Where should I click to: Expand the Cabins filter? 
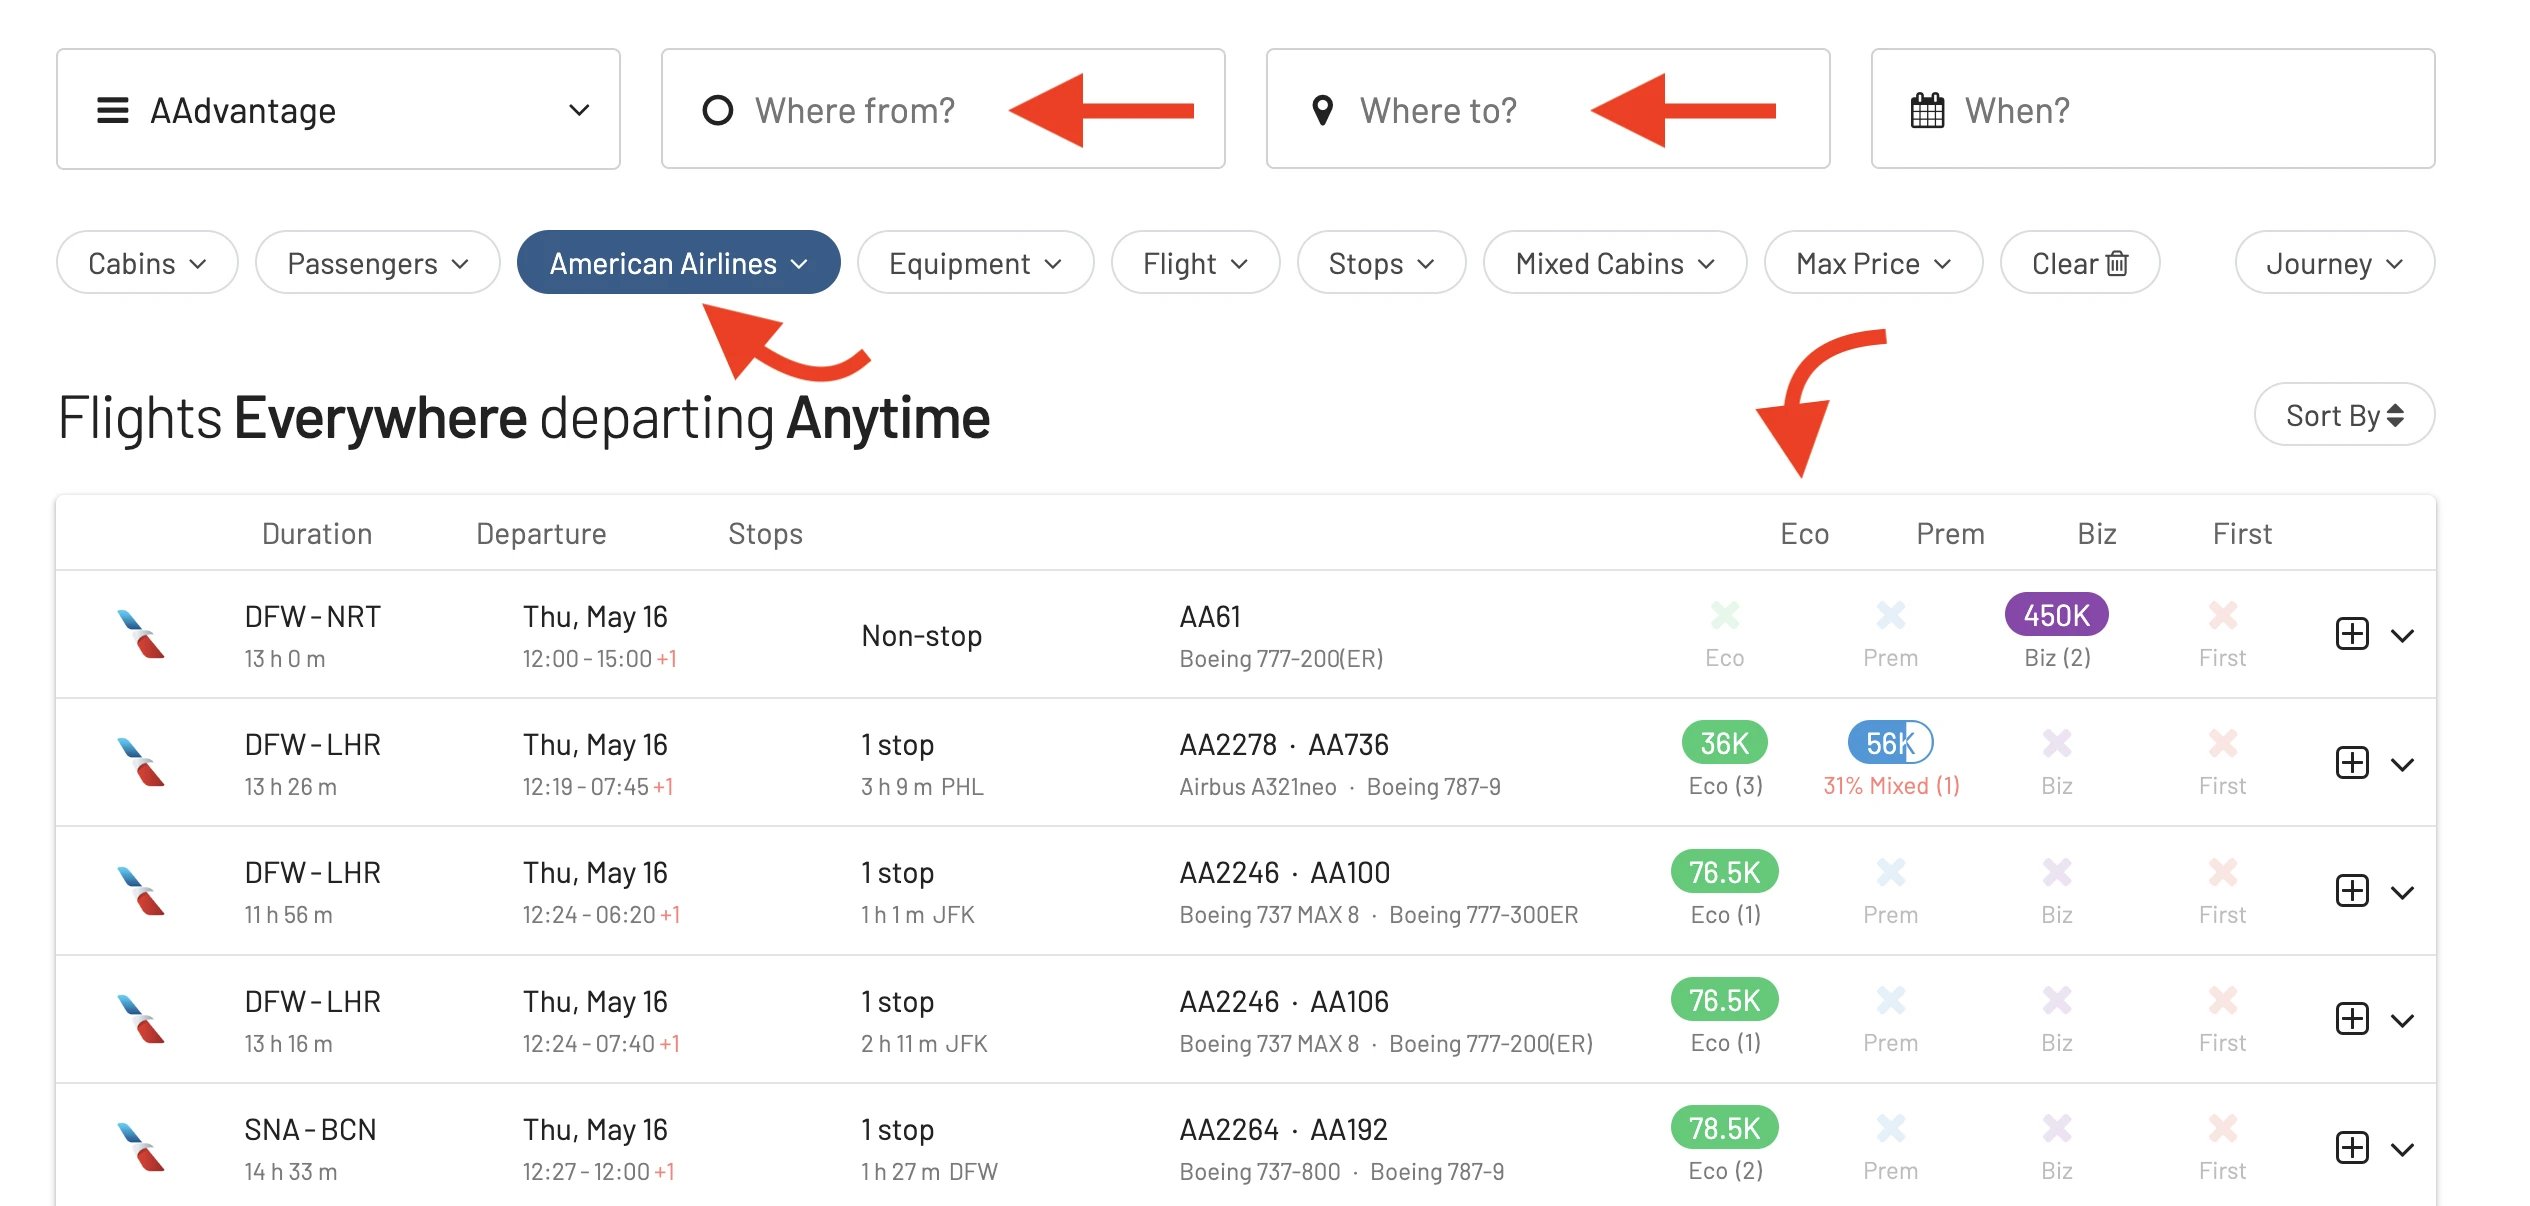(x=147, y=263)
